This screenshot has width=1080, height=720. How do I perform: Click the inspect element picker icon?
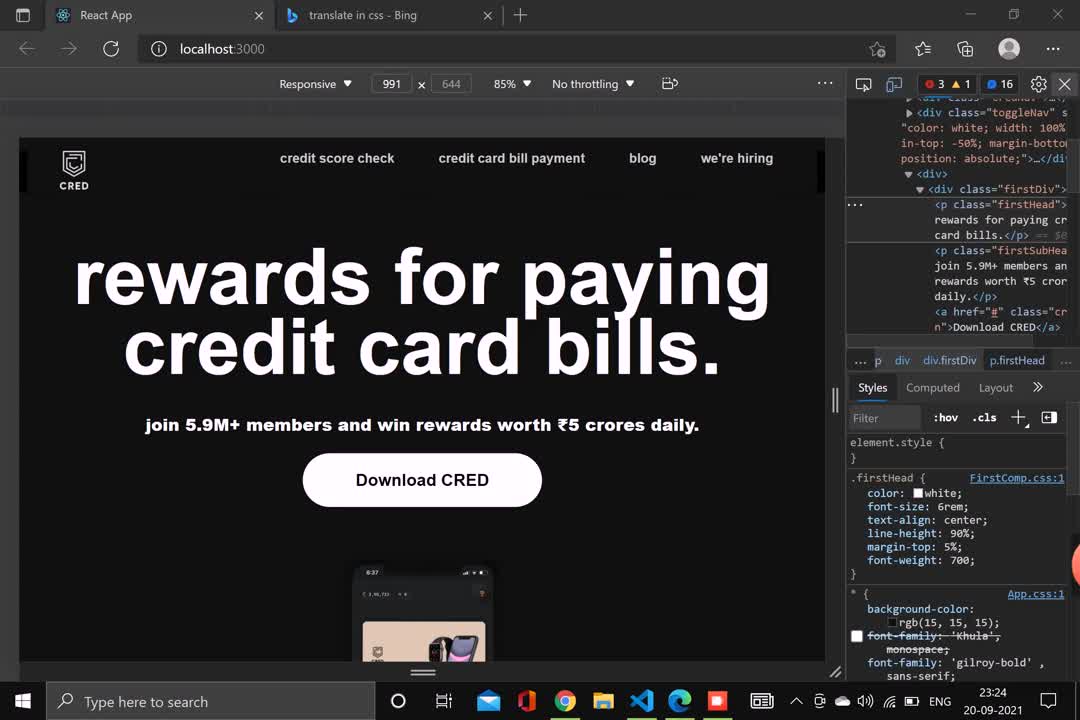tap(864, 84)
